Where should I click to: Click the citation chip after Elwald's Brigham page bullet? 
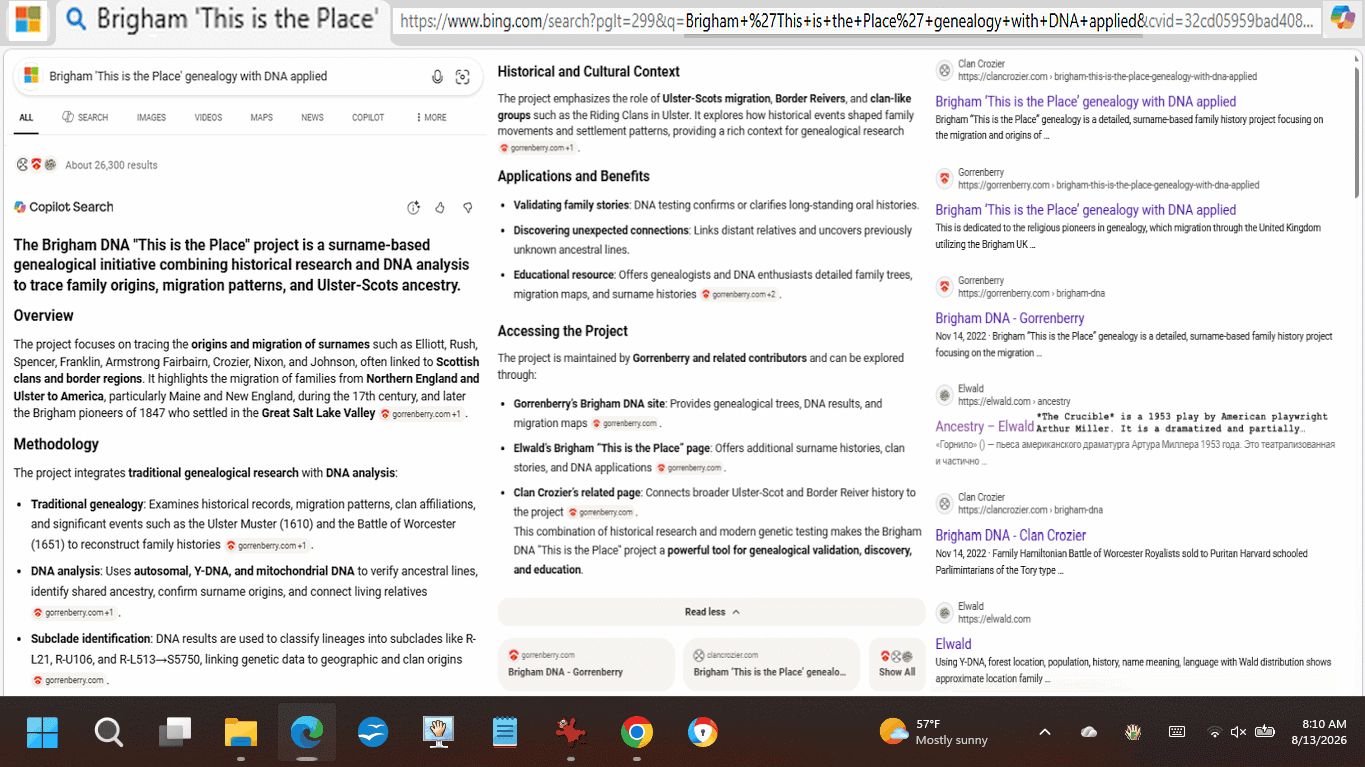691,468
